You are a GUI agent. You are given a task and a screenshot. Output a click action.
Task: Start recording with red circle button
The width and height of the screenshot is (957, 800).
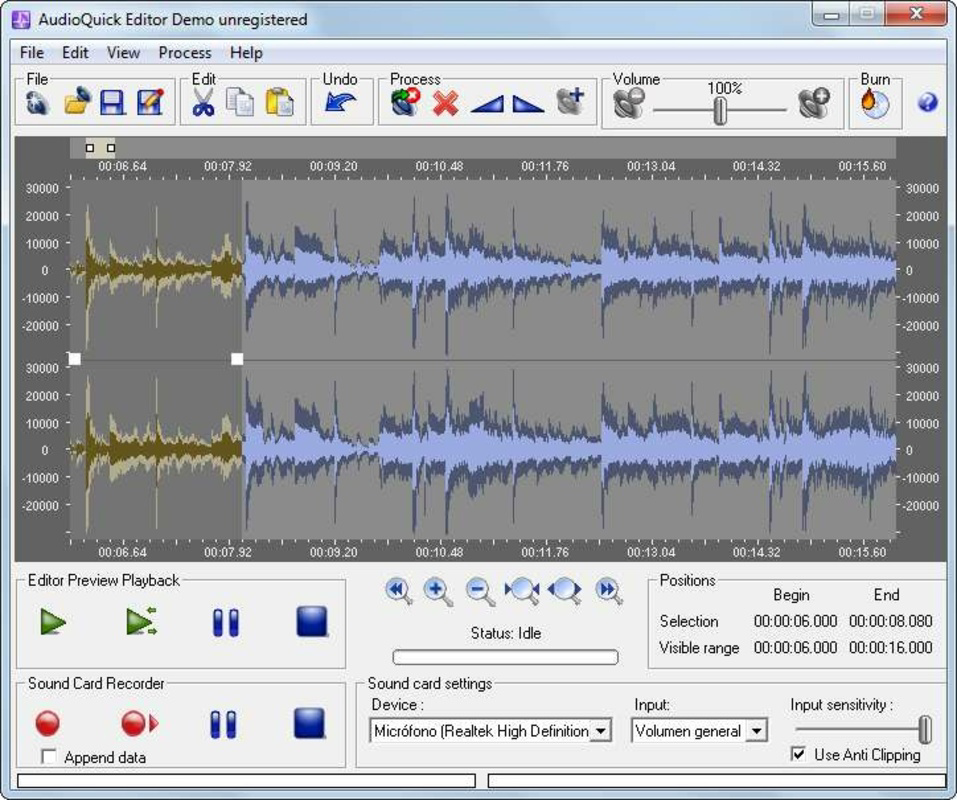[48, 723]
